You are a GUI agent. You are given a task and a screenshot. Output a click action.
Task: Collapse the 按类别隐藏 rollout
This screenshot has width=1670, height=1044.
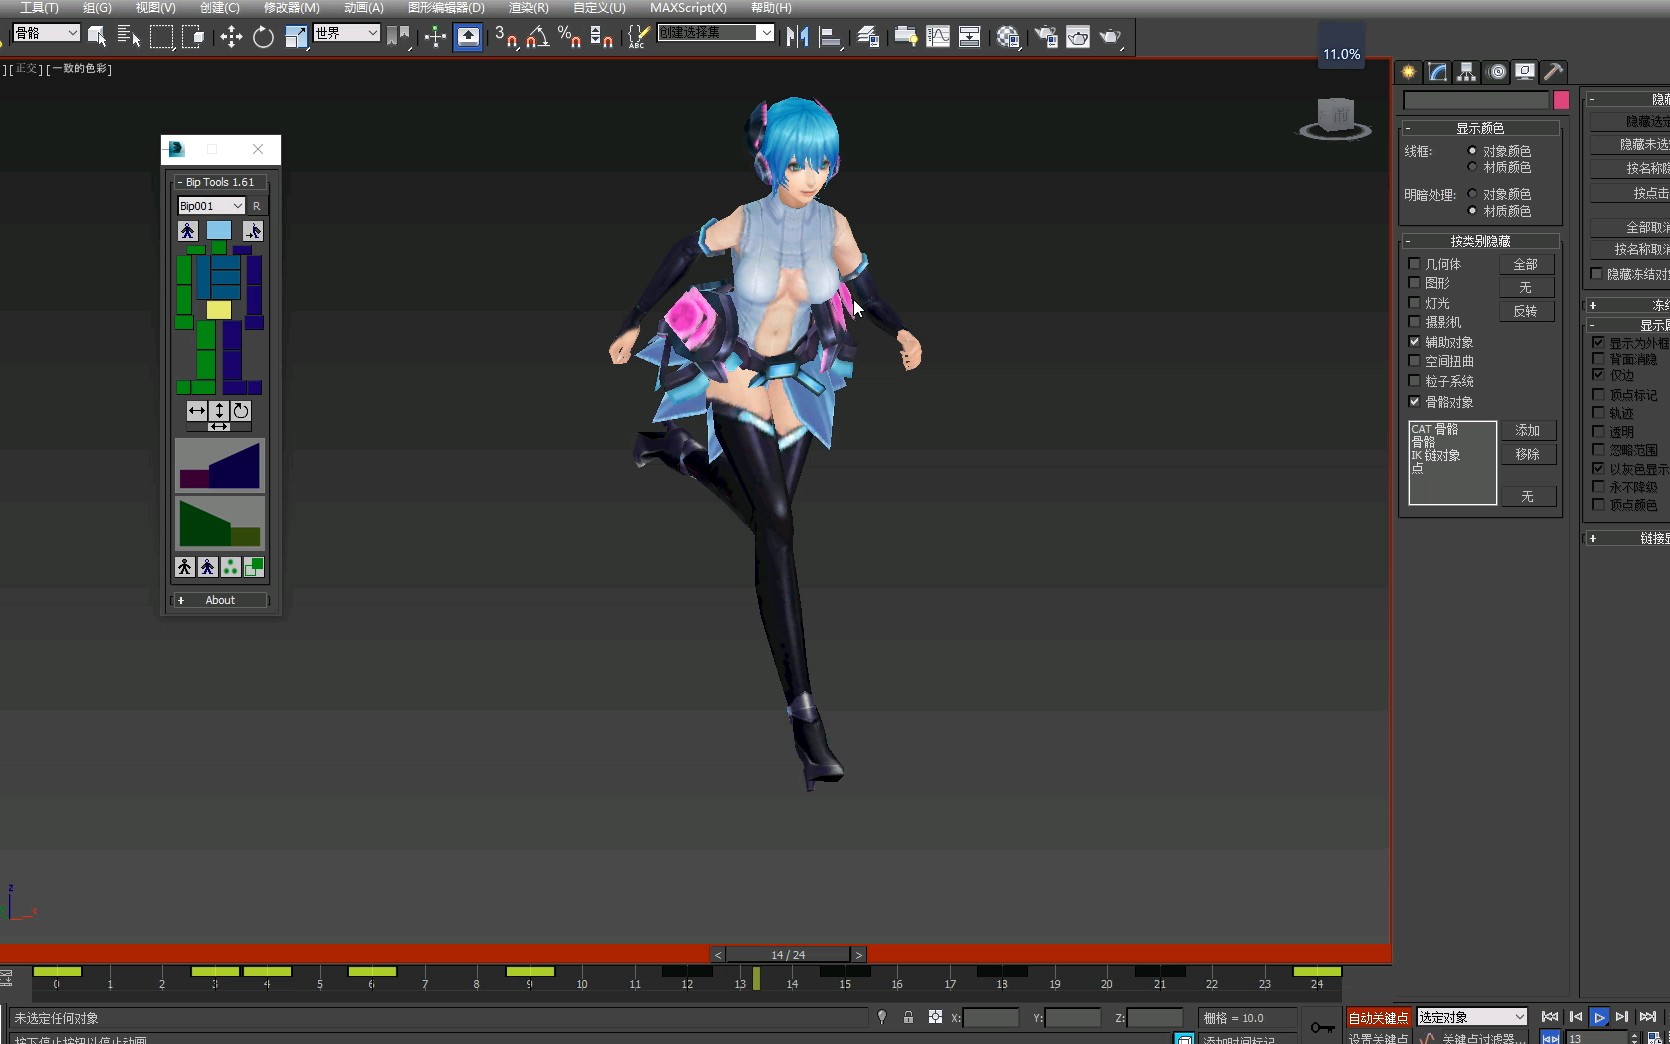tap(1480, 241)
